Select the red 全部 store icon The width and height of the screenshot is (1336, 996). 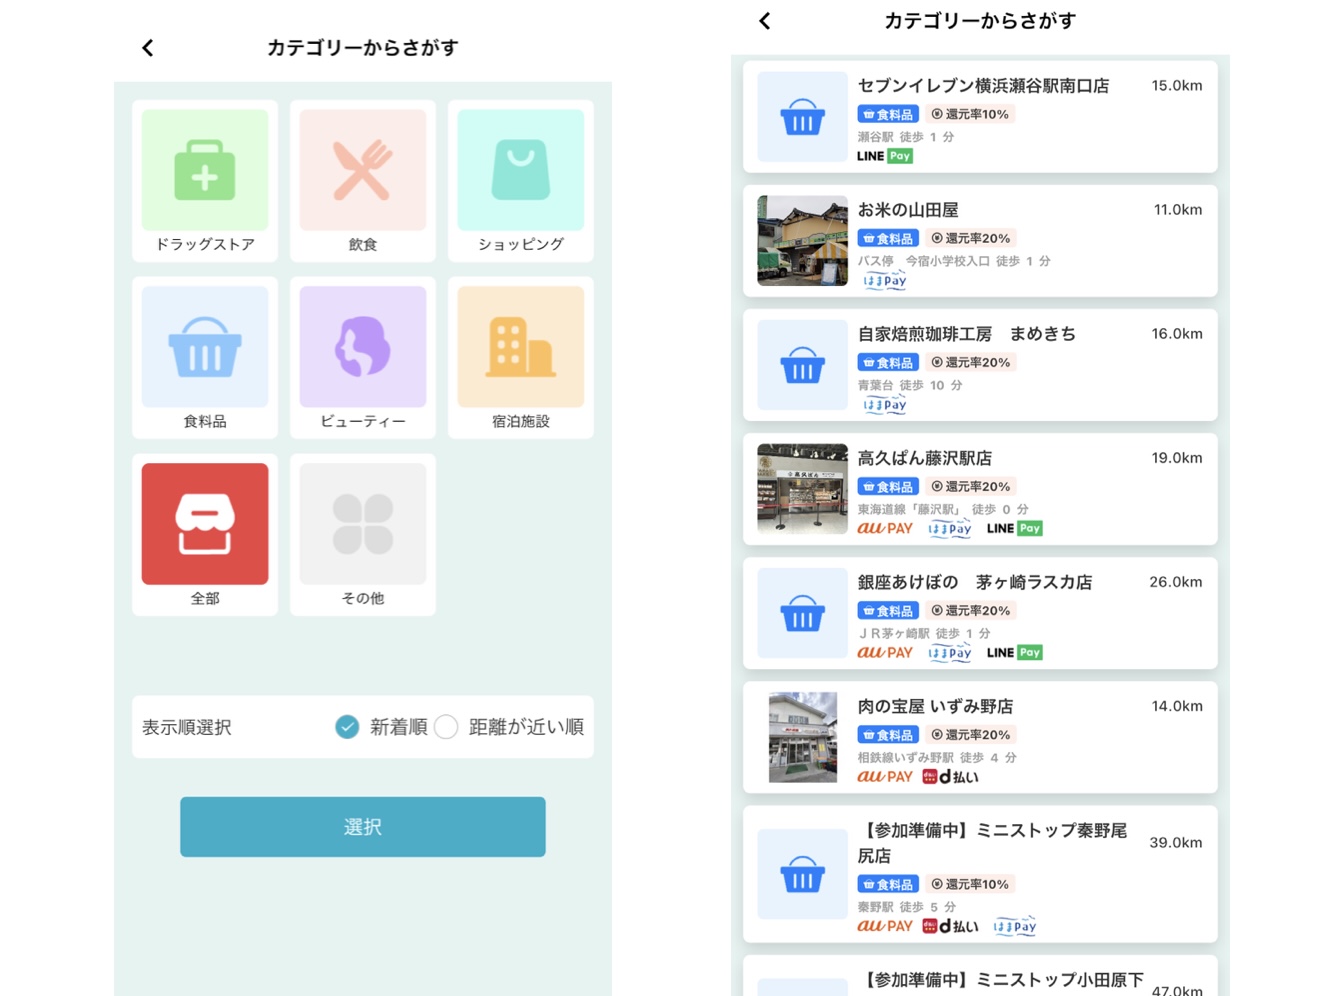205,524
